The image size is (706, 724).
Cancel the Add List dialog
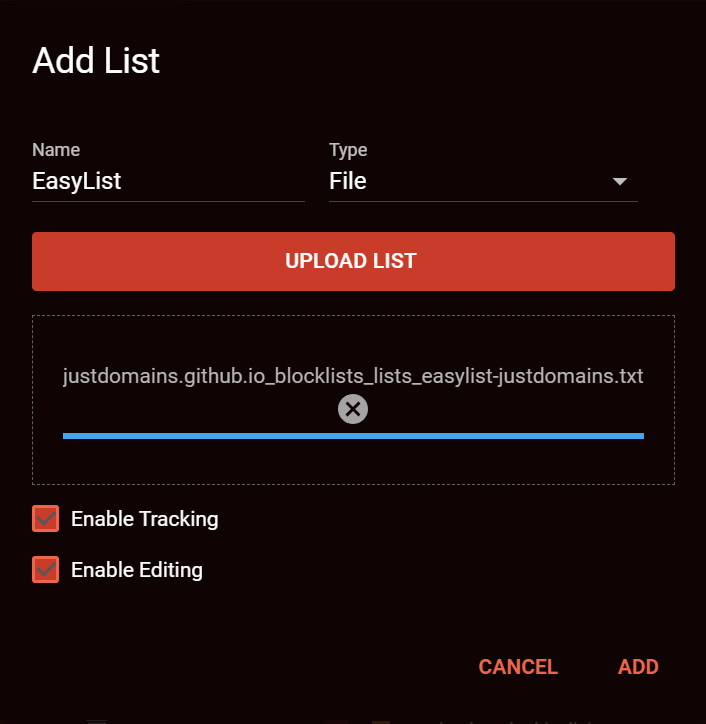click(518, 667)
